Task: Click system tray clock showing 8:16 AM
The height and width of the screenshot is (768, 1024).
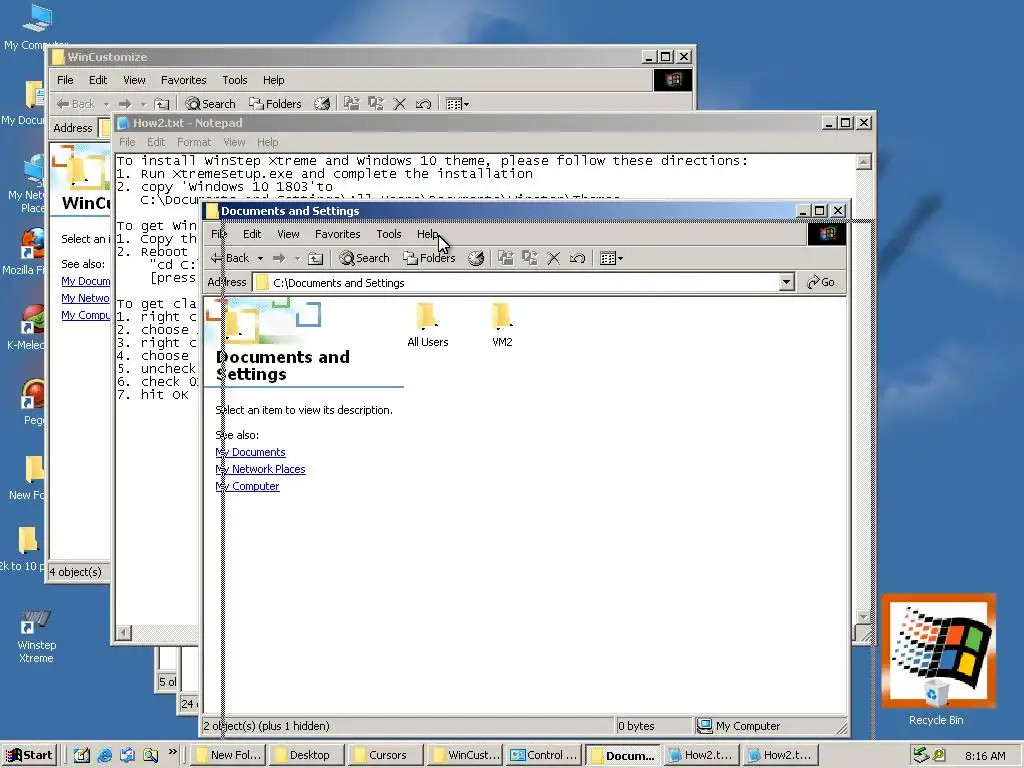Action: pos(985,756)
